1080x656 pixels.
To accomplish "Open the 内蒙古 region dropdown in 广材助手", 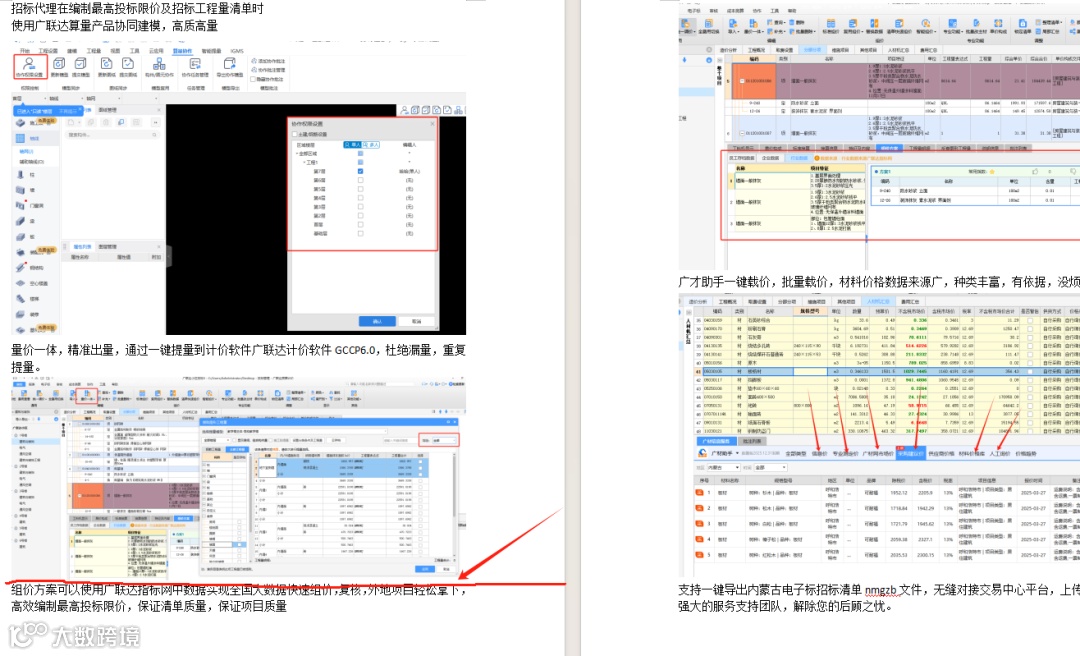I will point(724,467).
